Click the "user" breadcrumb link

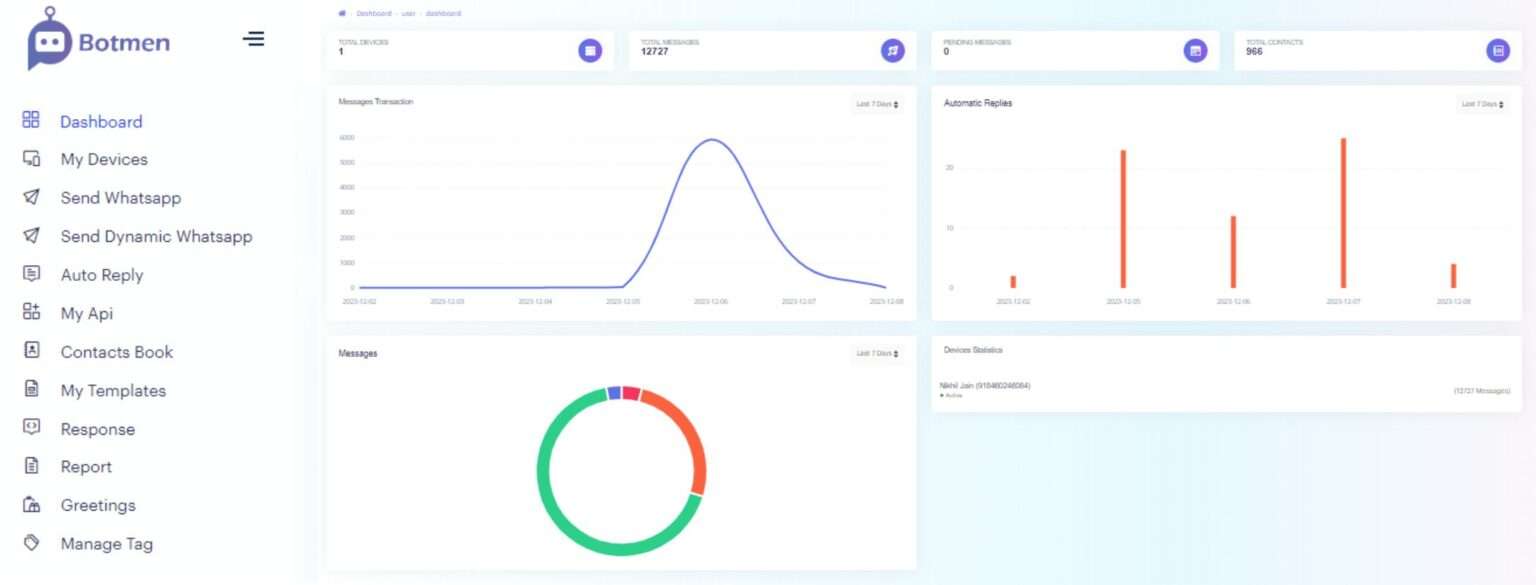click(408, 14)
